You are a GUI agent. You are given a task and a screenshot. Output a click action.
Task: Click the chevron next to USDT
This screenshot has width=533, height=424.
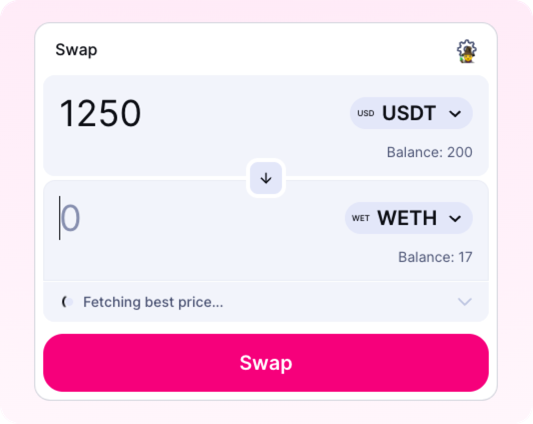[455, 114]
